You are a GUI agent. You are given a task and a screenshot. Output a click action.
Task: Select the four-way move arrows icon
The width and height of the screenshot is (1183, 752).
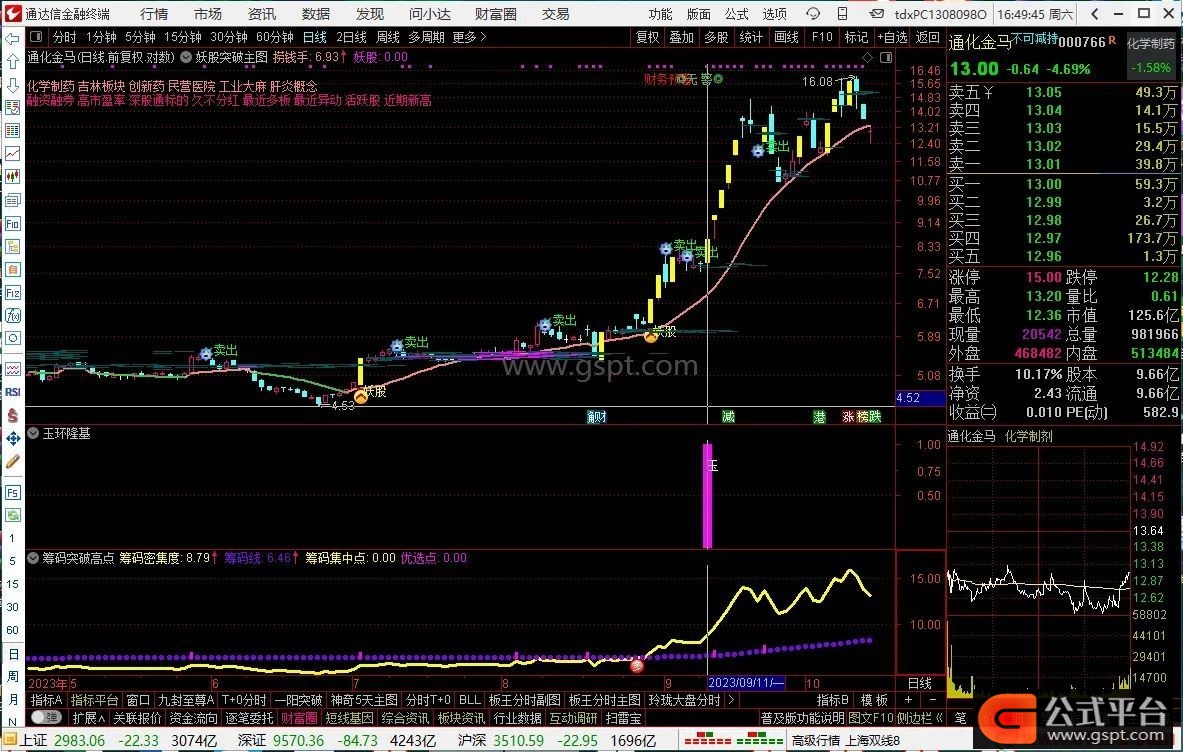pyautogui.click(x=13, y=438)
